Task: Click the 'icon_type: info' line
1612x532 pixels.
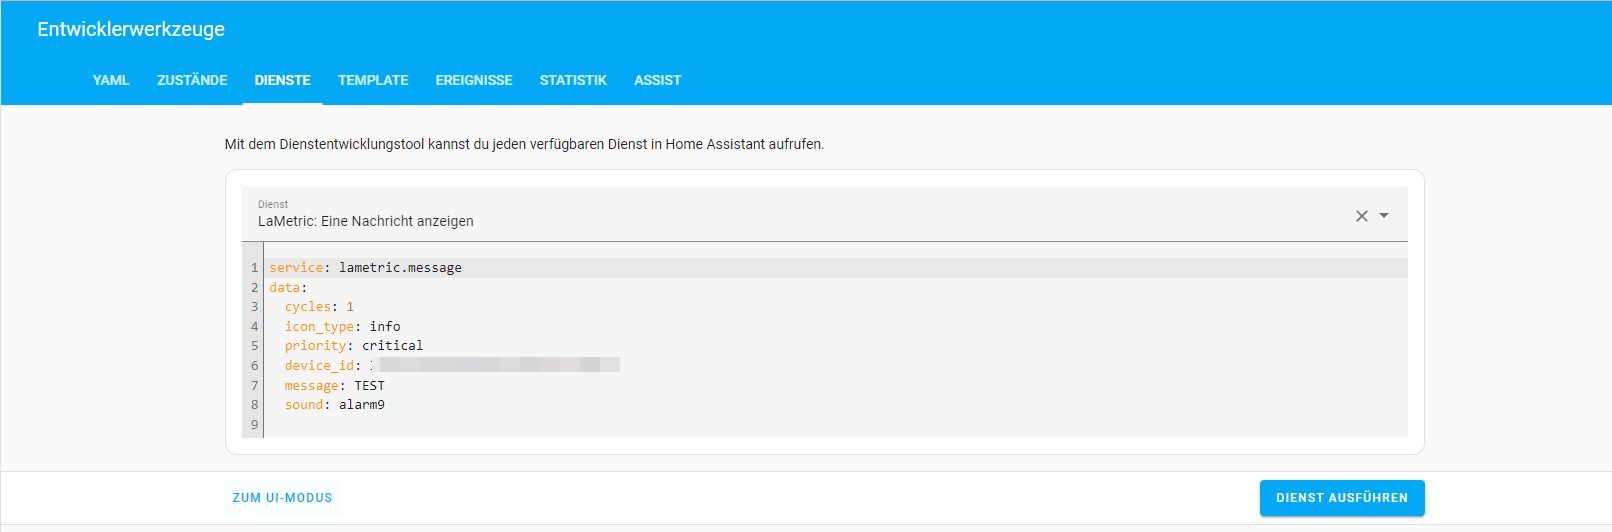Action: coord(342,326)
